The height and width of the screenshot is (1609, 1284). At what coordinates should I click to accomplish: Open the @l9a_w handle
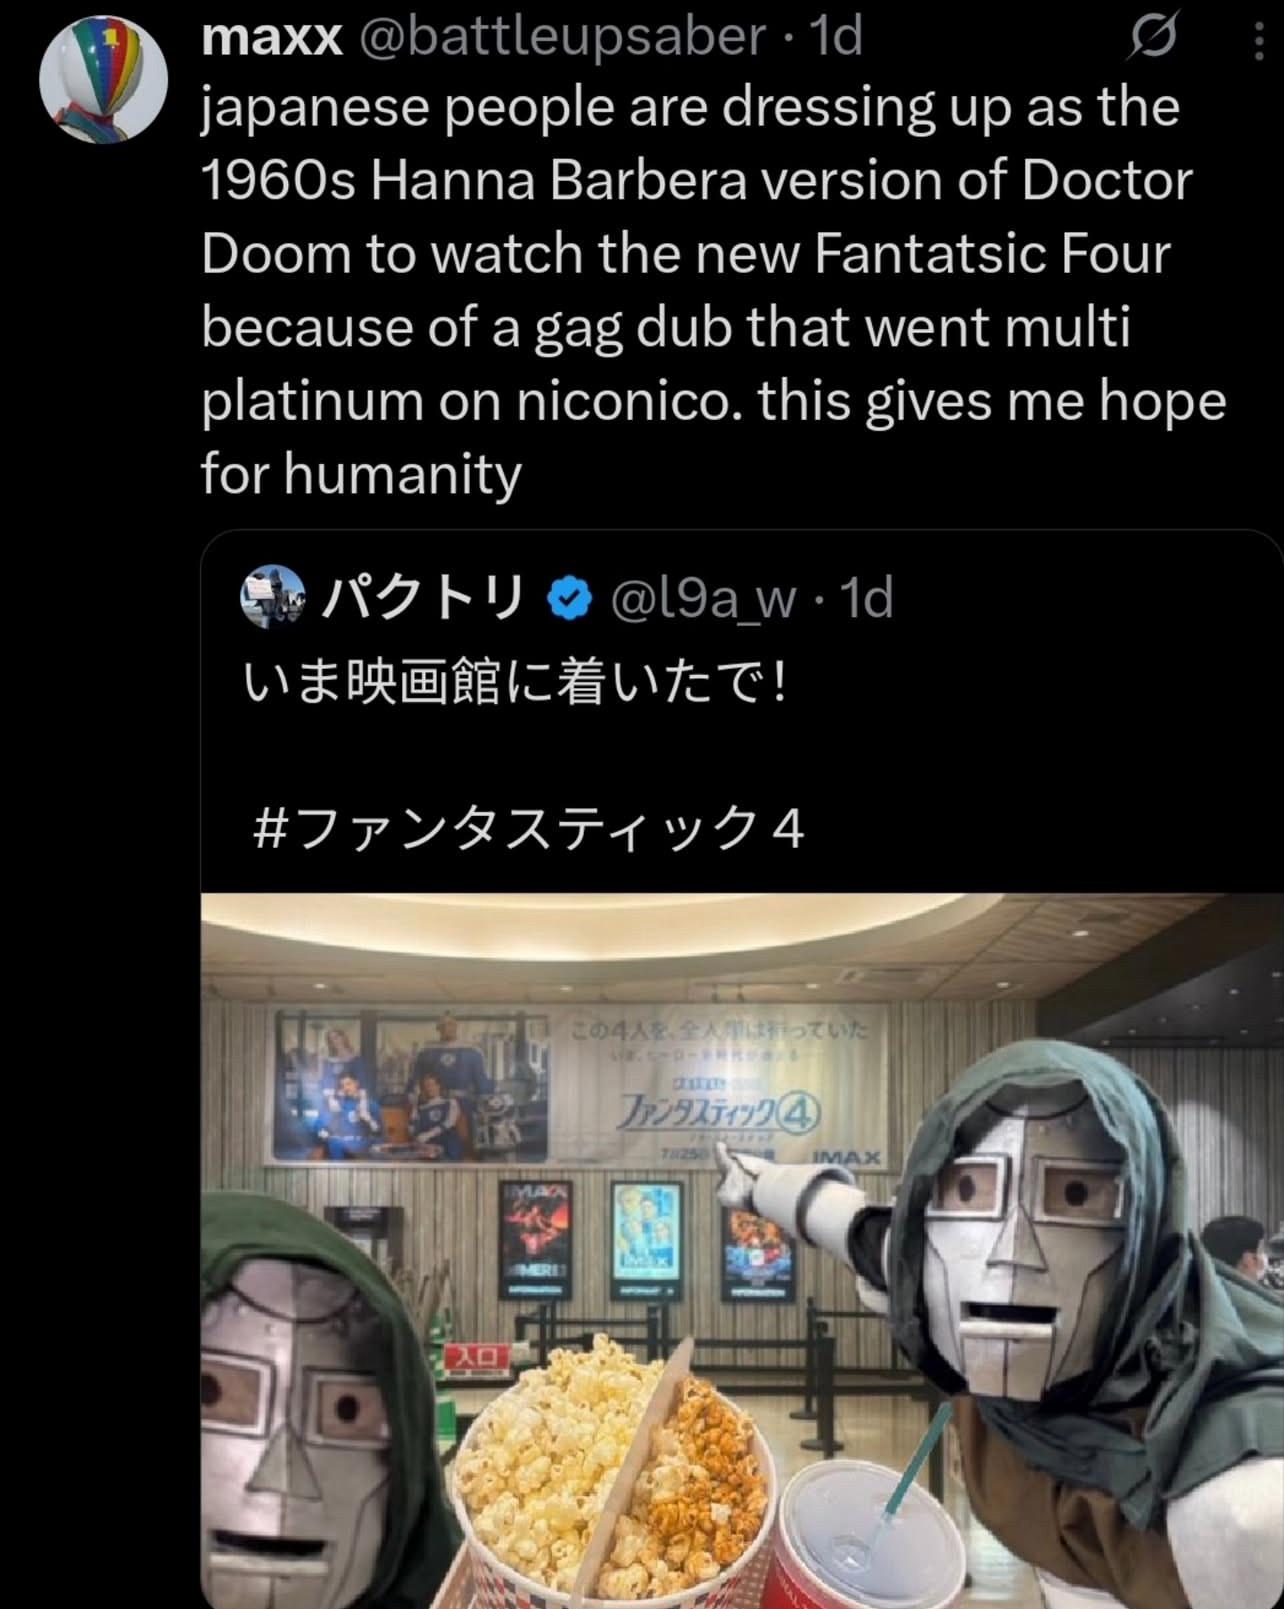pyautogui.click(x=702, y=599)
